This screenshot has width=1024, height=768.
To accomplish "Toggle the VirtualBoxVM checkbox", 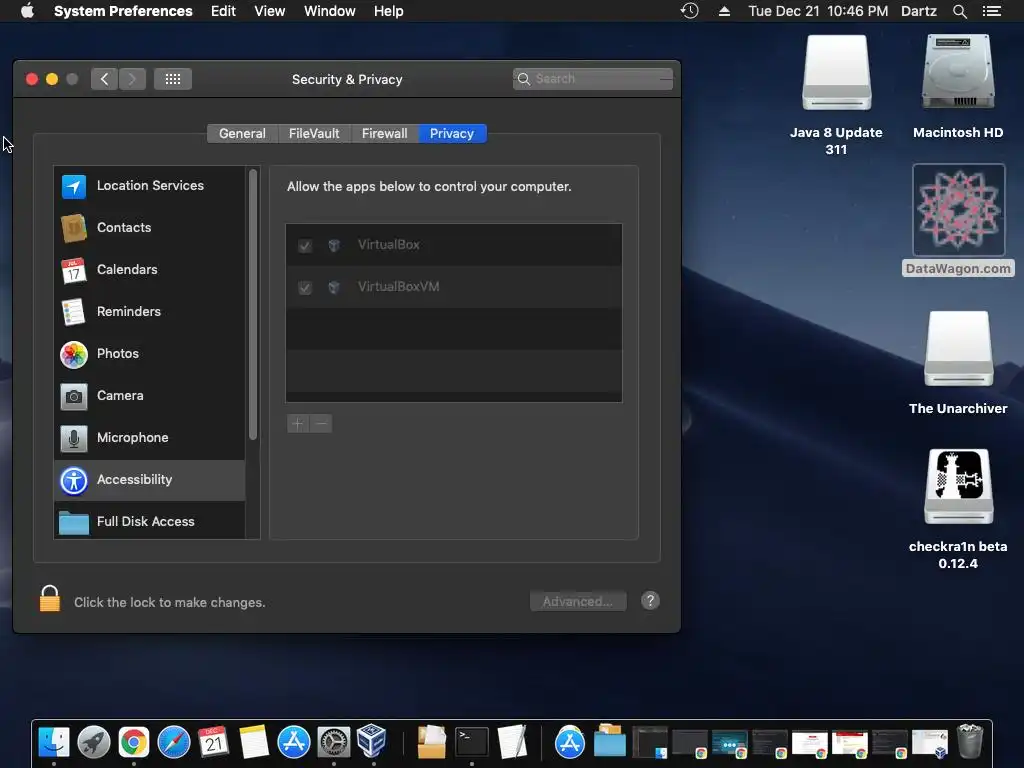I will (304, 287).
